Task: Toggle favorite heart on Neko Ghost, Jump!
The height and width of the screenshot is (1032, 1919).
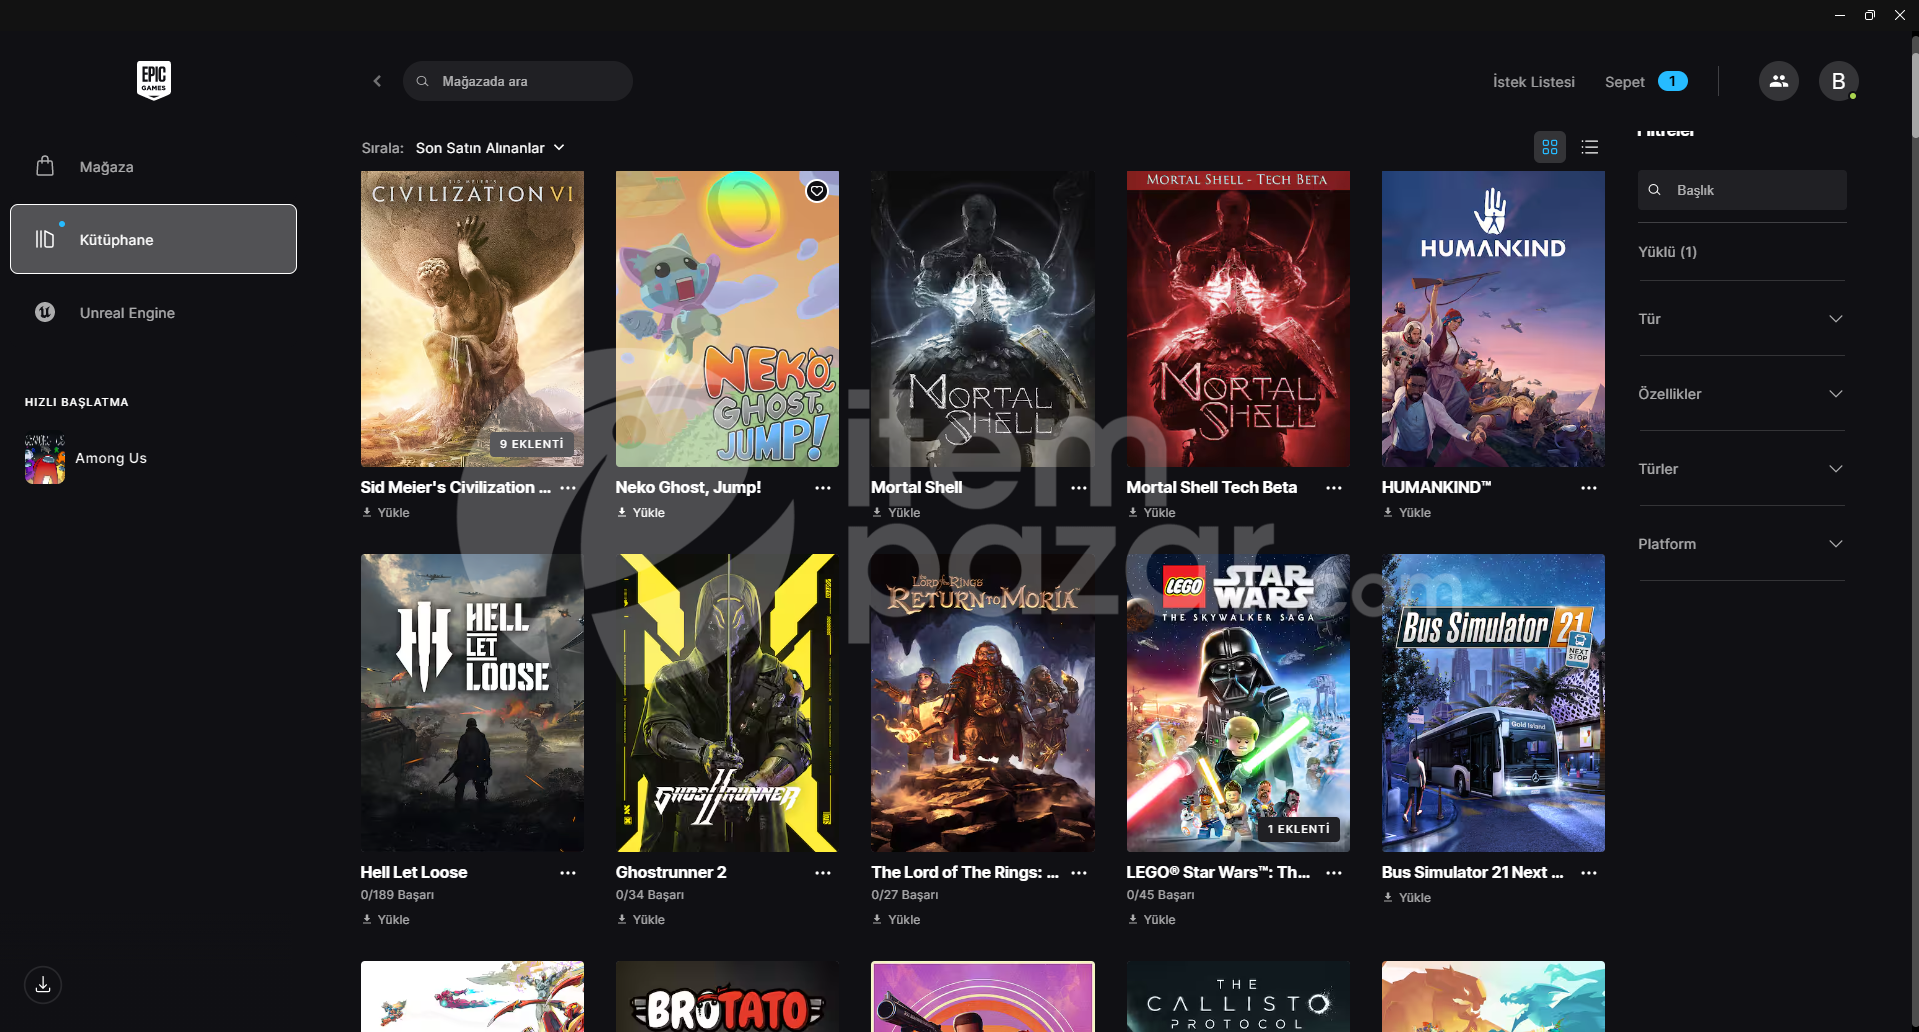Action: [817, 191]
